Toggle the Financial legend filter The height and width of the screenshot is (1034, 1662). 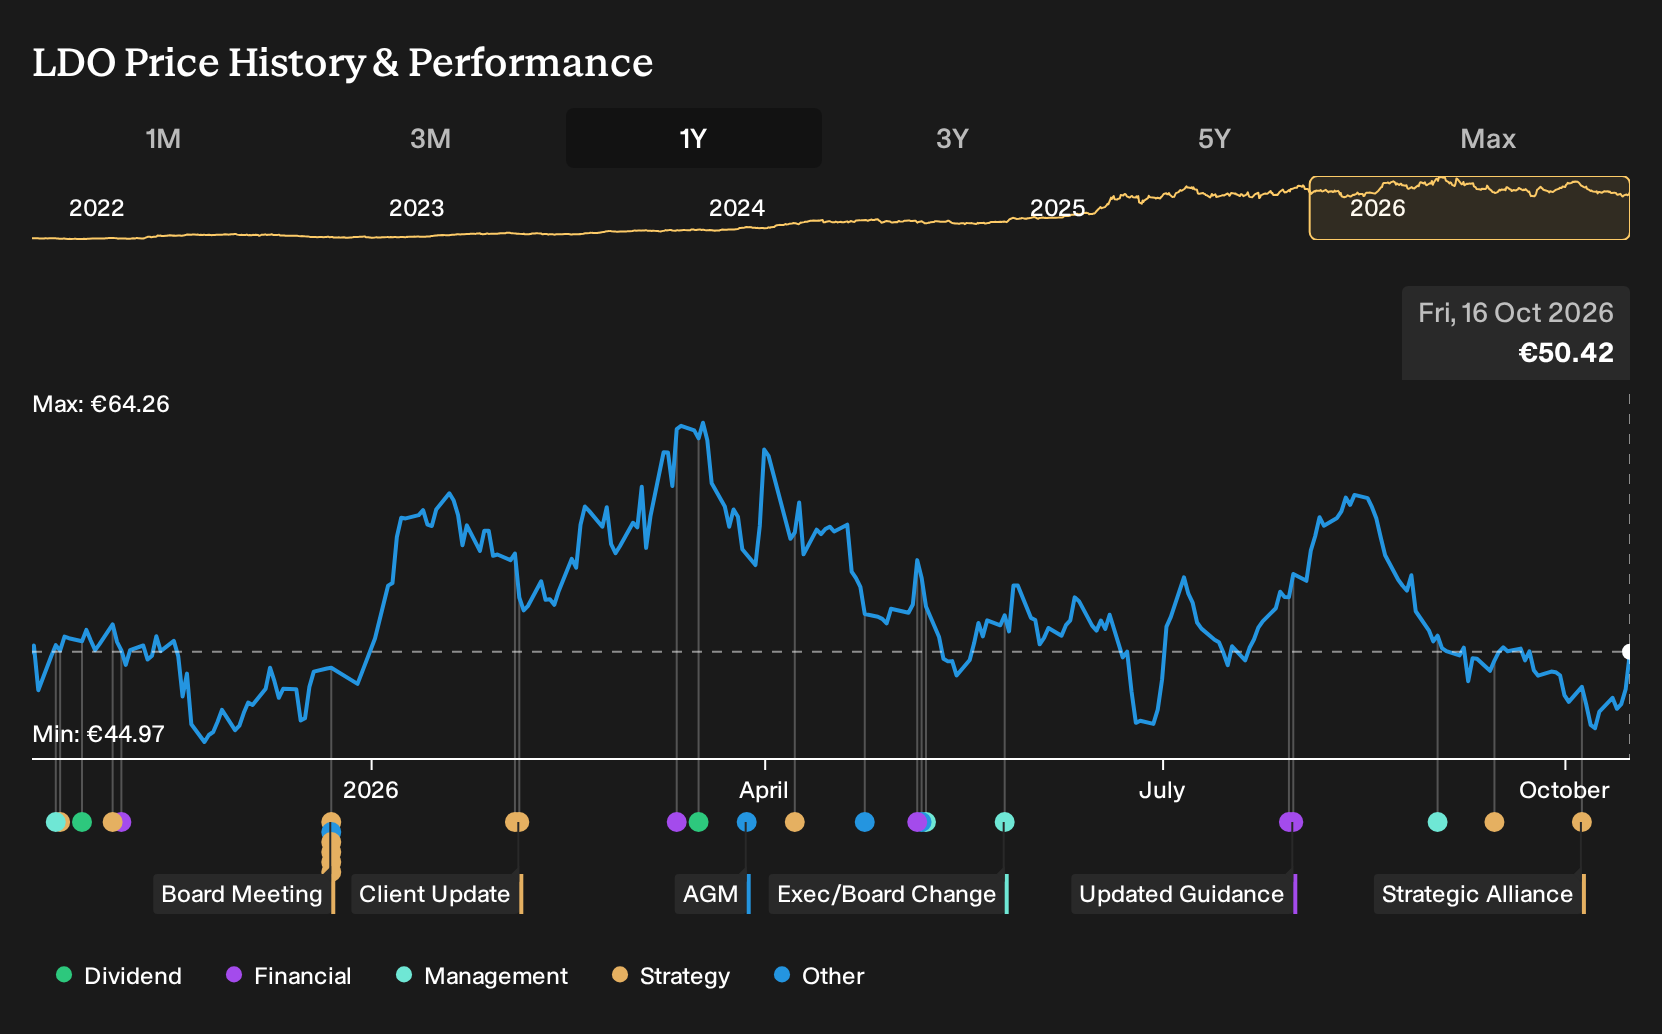coord(289,976)
